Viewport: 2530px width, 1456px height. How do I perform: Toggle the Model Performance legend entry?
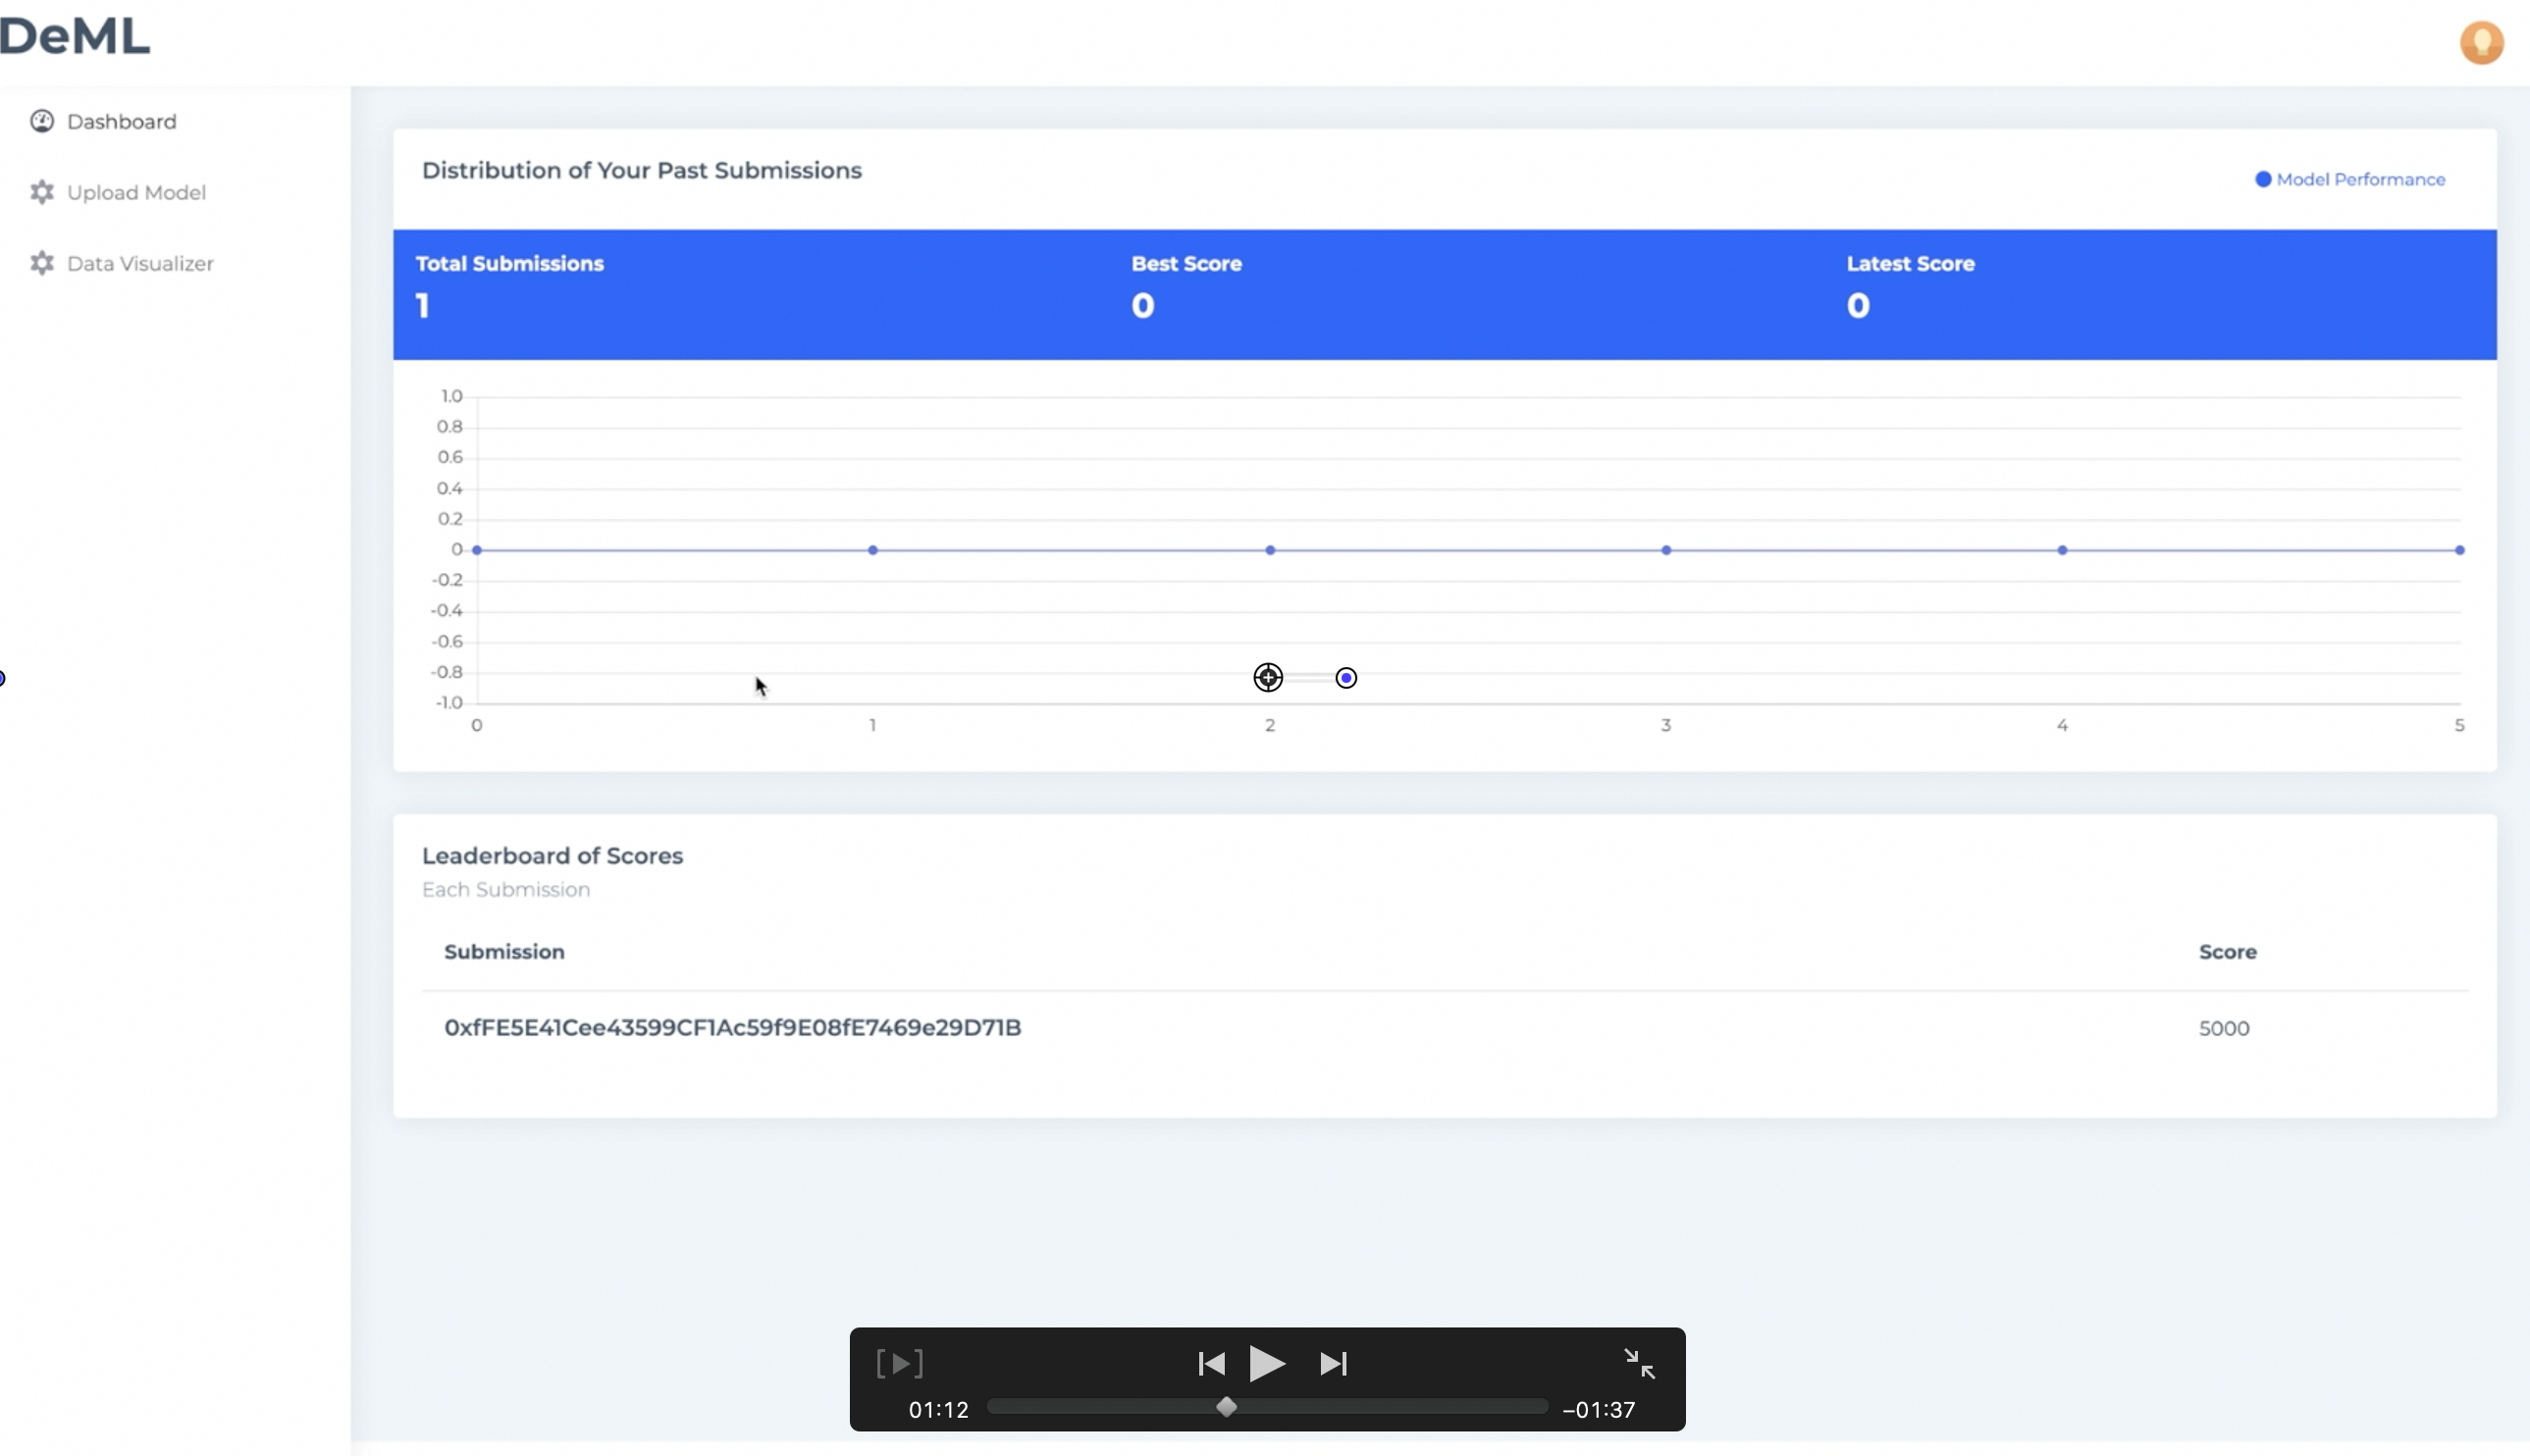(x=2349, y=179)
